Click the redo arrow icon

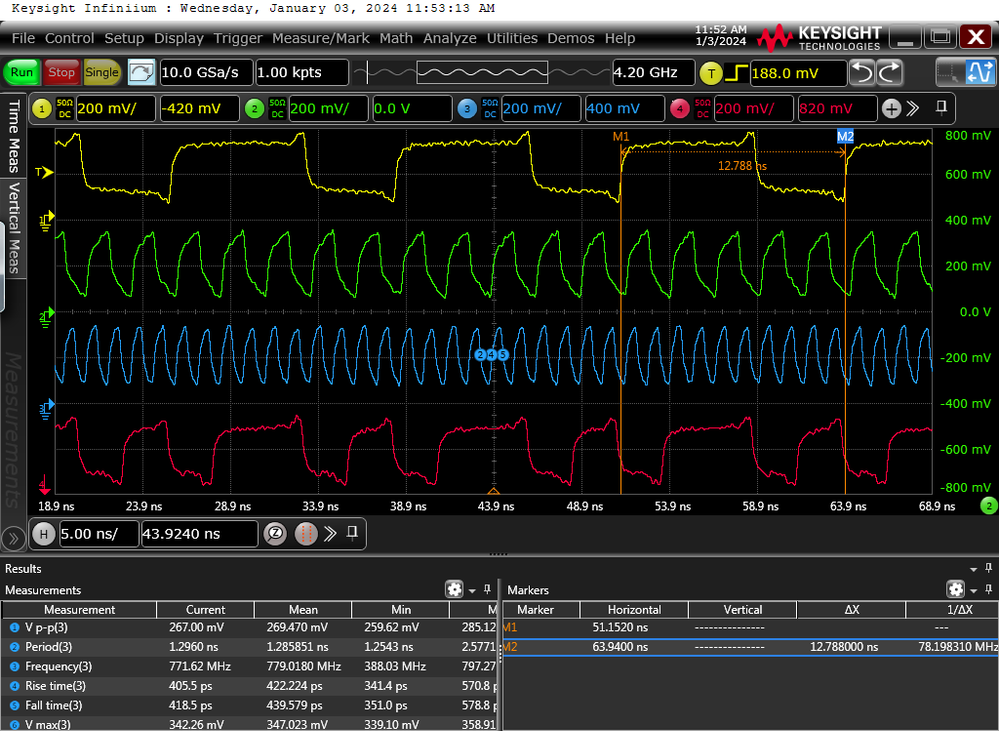click(889, 73)
